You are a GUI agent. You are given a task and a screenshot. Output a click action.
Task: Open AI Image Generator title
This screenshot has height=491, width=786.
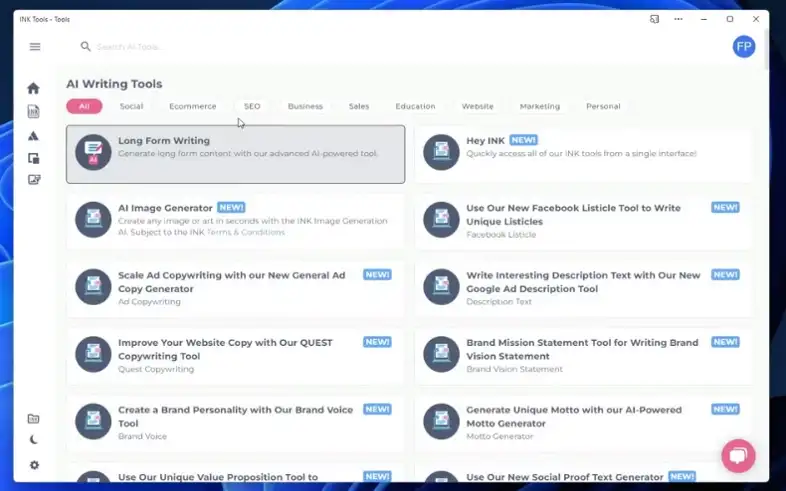coord(165,208)
